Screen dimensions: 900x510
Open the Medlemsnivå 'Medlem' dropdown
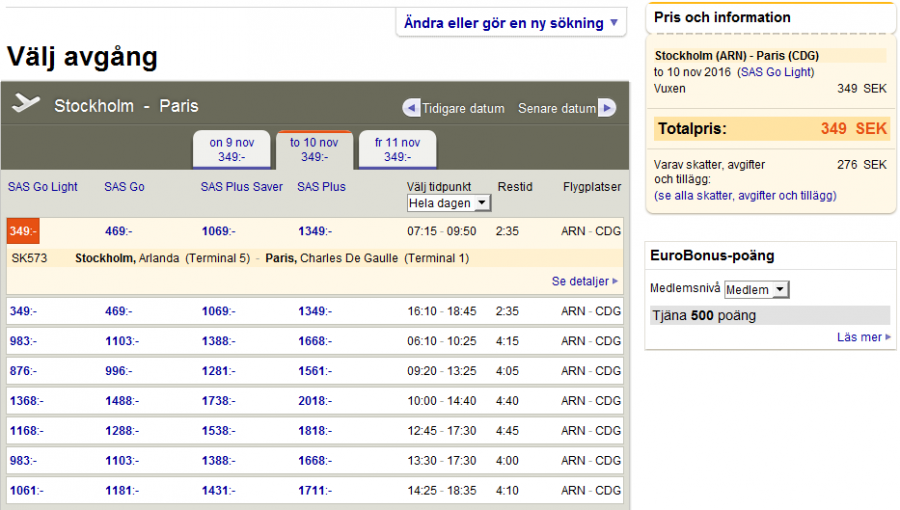(x=756, y=290)
